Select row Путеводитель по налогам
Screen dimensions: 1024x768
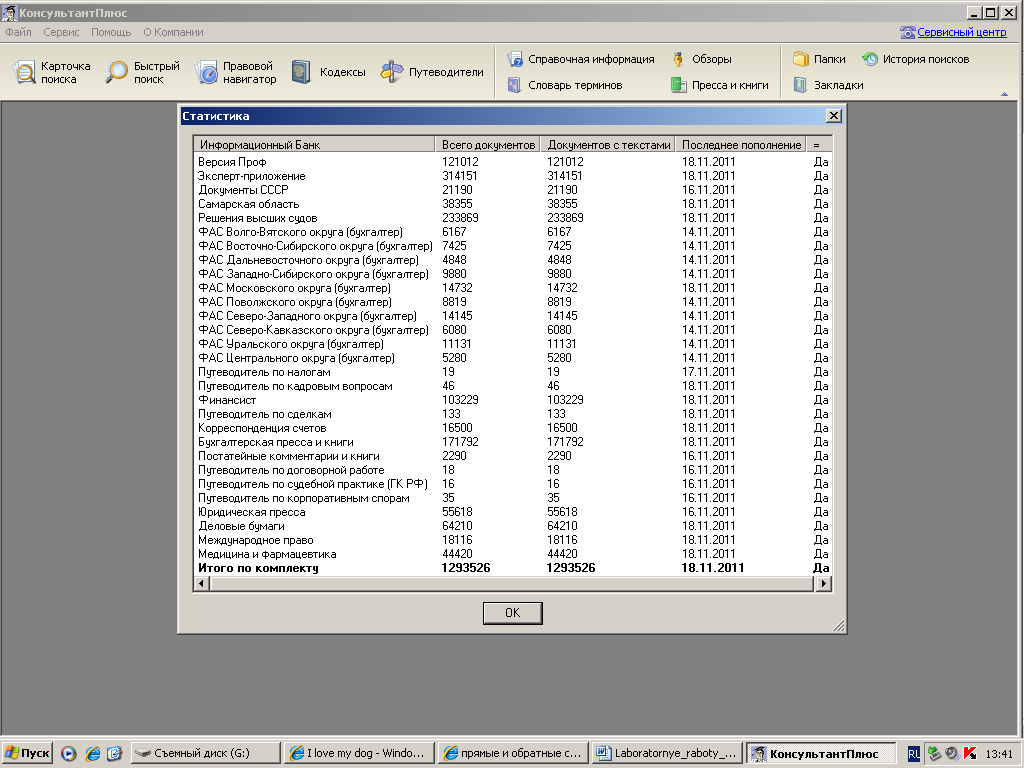[513, 372]
